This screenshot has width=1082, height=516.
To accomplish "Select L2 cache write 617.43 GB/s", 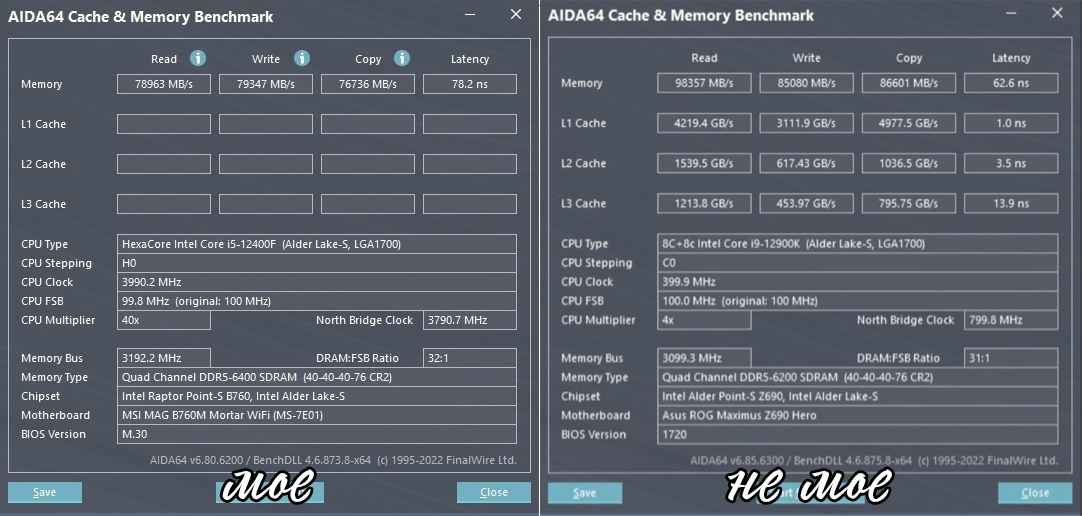I will click(x=807, y=163).
